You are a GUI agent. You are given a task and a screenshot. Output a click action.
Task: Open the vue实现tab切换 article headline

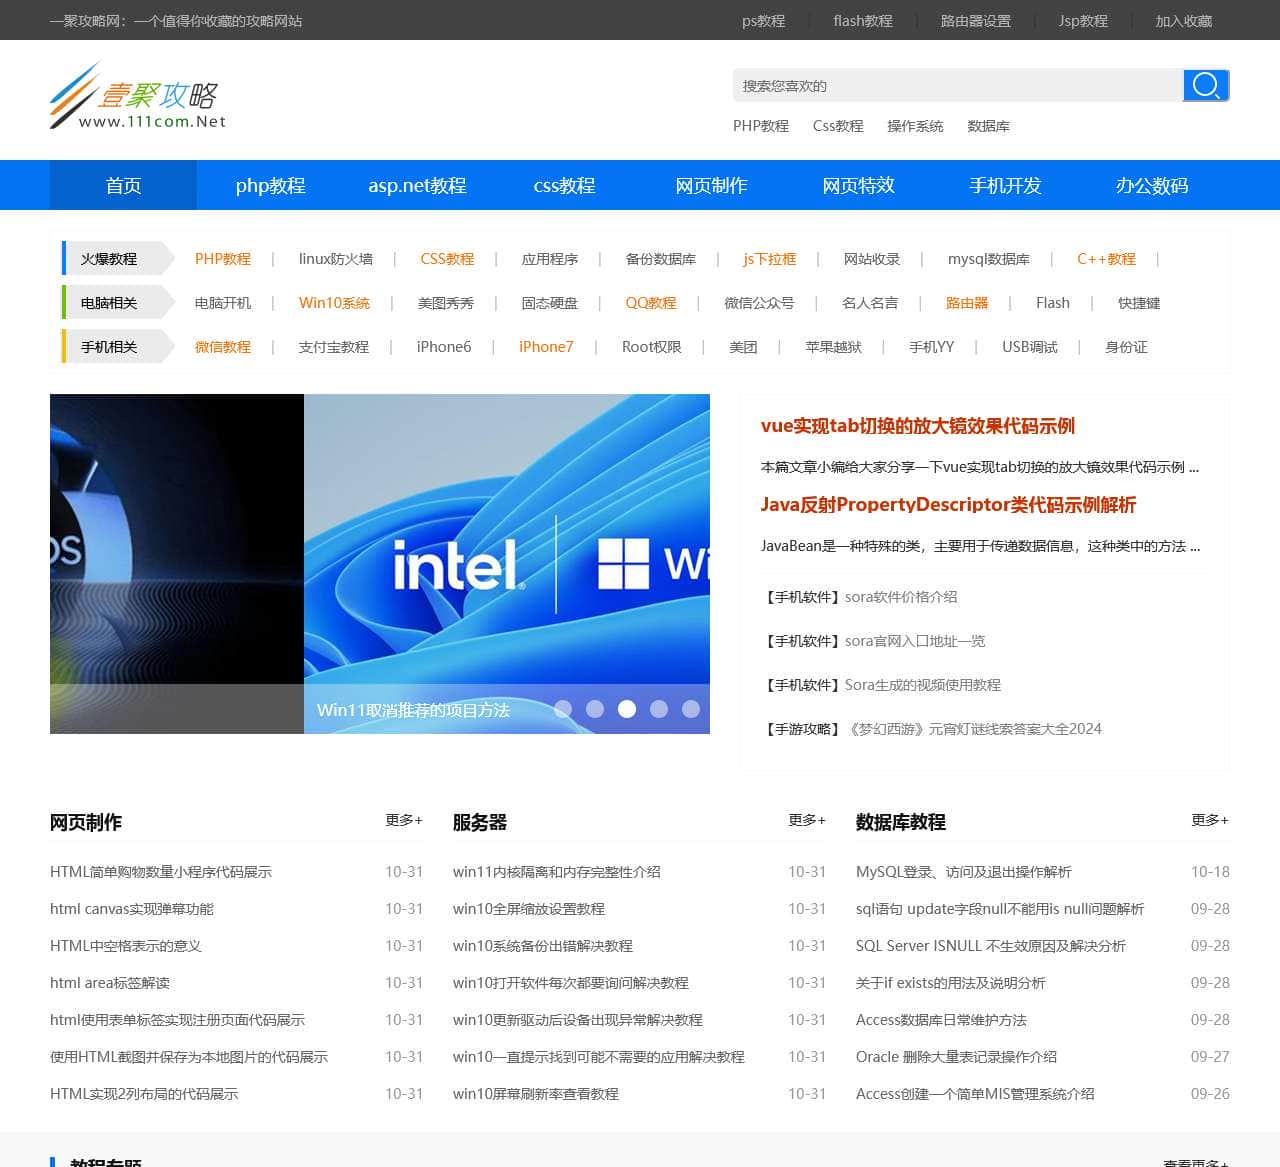tap(917, 426)
